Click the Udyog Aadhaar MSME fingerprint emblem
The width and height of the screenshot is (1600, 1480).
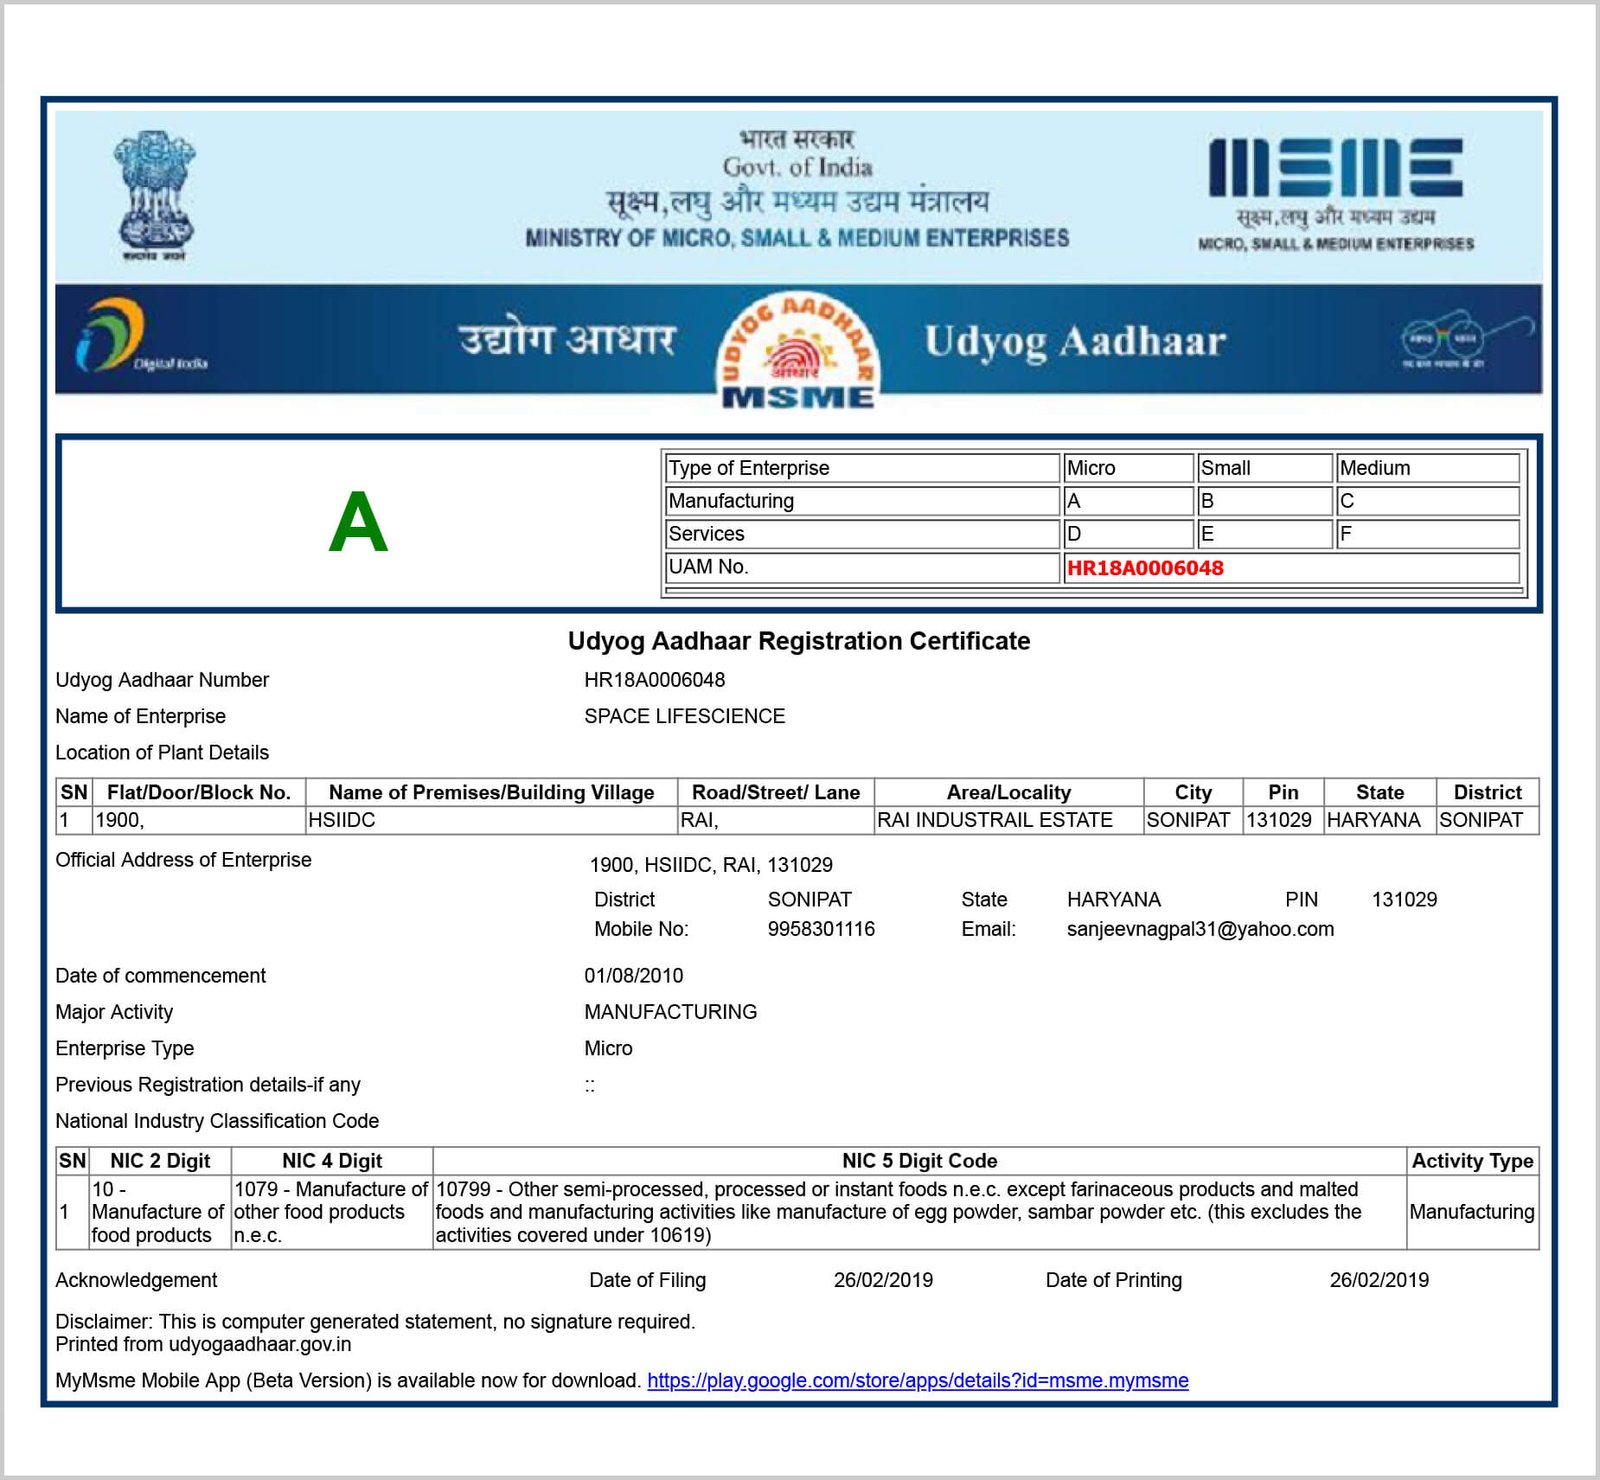coord(798,351)
